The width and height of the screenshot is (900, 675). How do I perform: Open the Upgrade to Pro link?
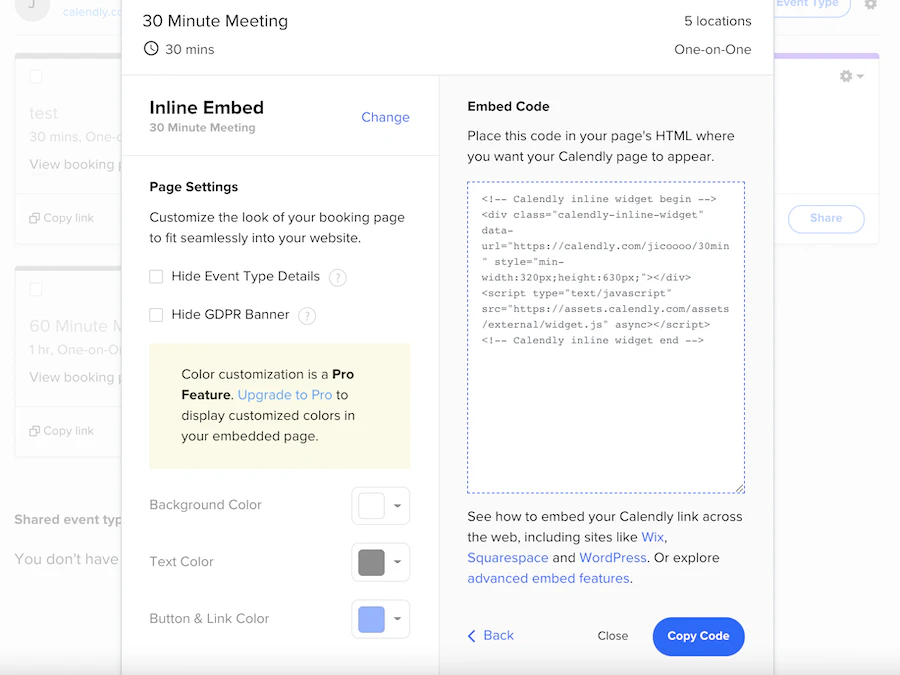coord(284,395)
